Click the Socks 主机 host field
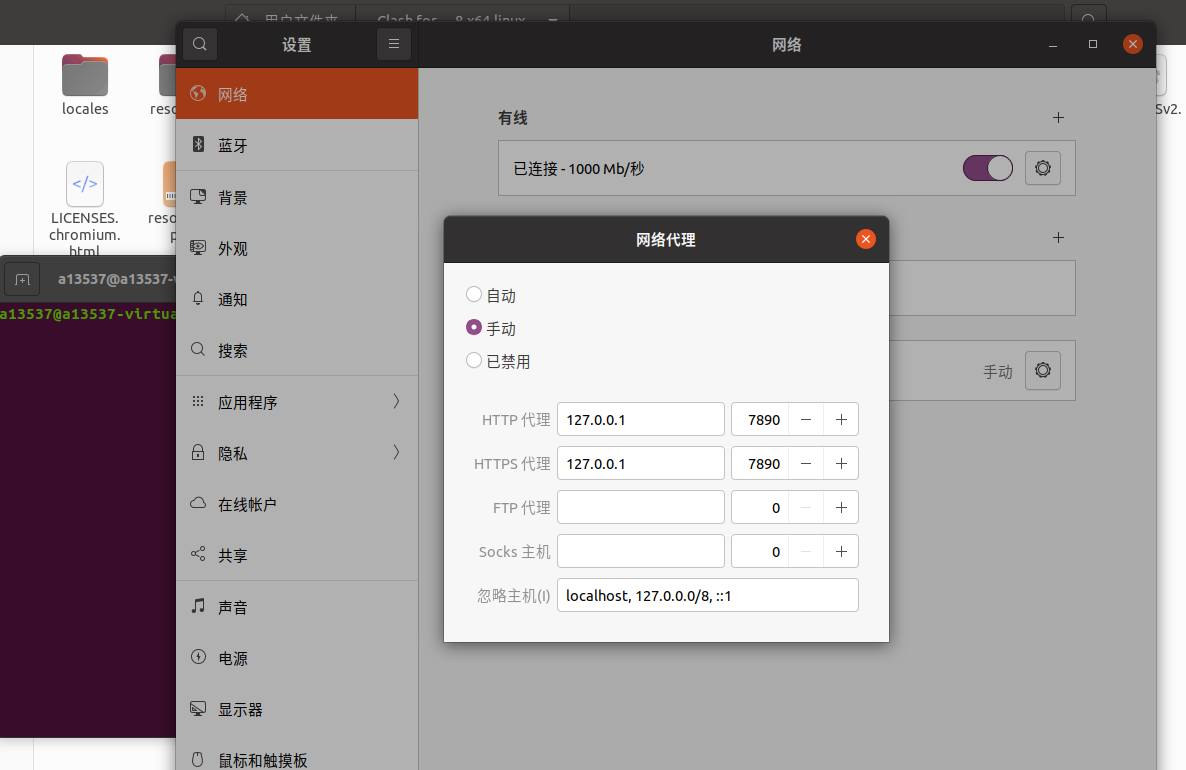 [641, 551]
